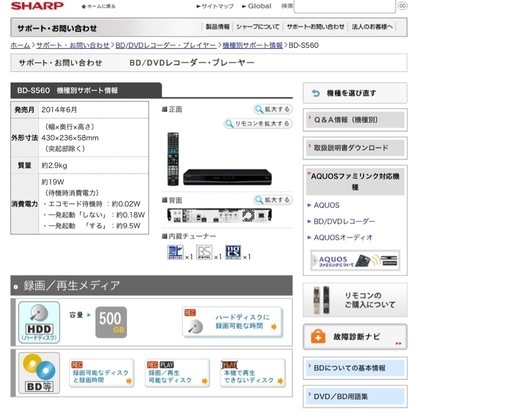Screen dimensions: 512x414
Task: Open the 製品情報 menu item
Action: [217, 27]
